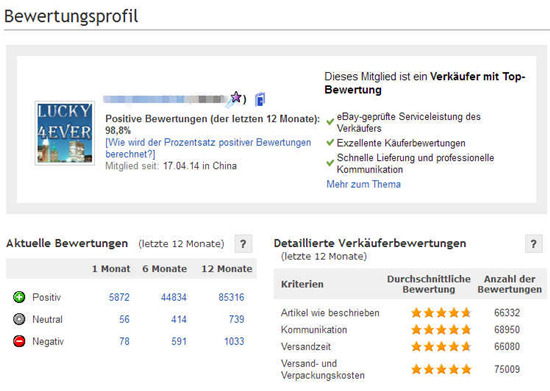View 85316 positive ratings for 12 Monate
This screenshot has width=550, height=391.
click(231, 297)
